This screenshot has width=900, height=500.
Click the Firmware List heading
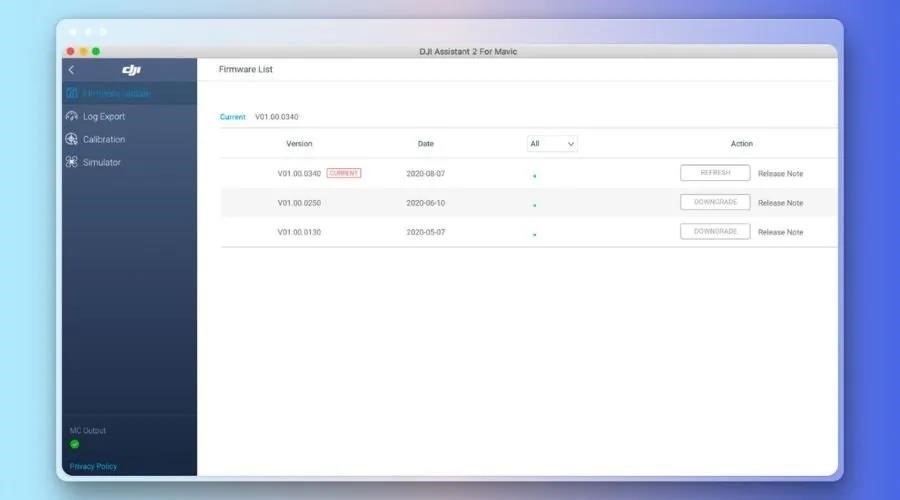(246, 69)
